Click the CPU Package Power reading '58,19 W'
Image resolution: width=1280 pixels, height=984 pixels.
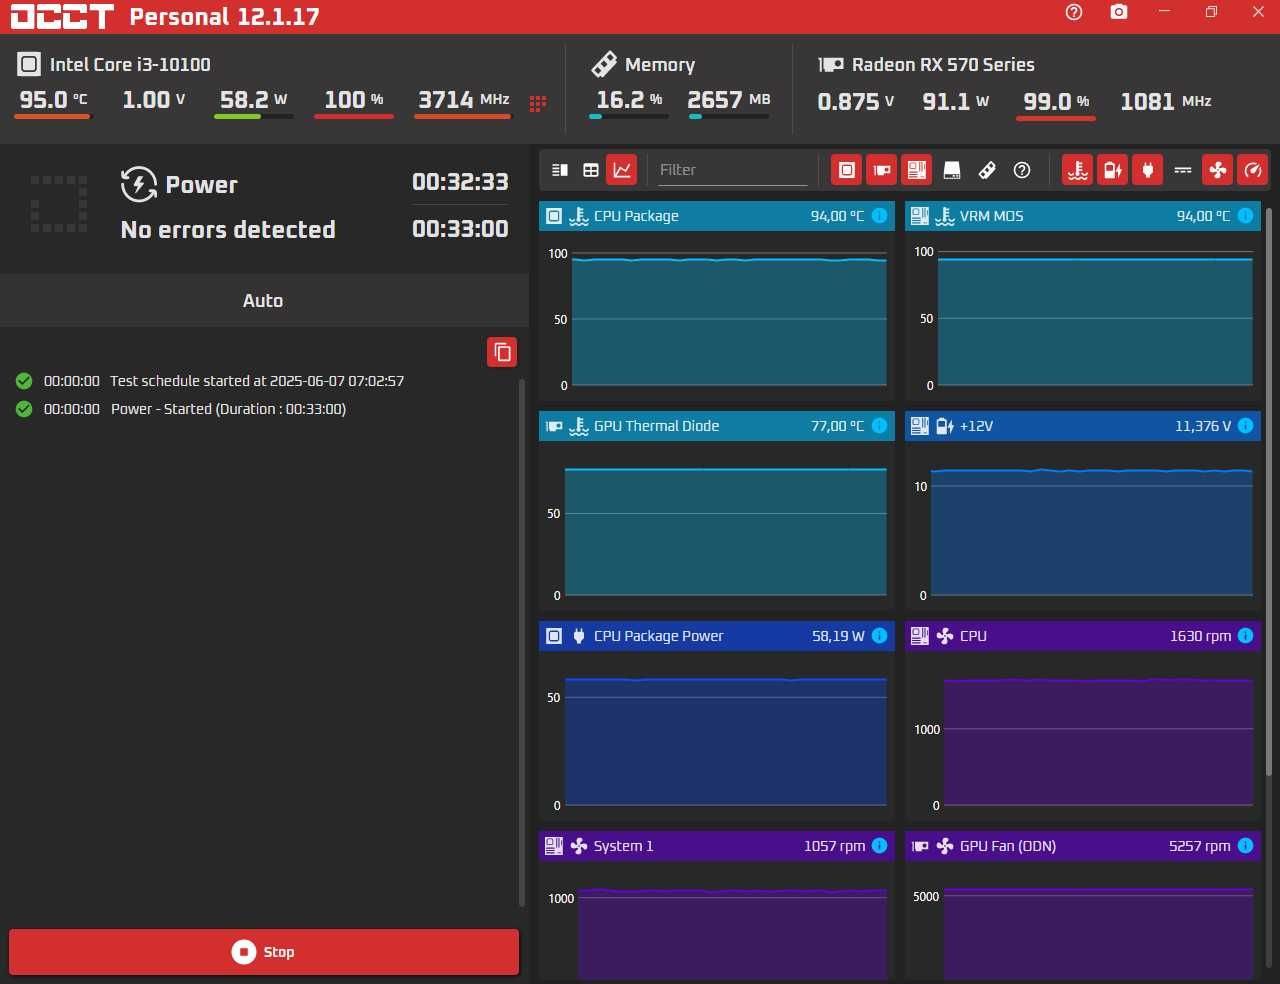pos(838,636)
